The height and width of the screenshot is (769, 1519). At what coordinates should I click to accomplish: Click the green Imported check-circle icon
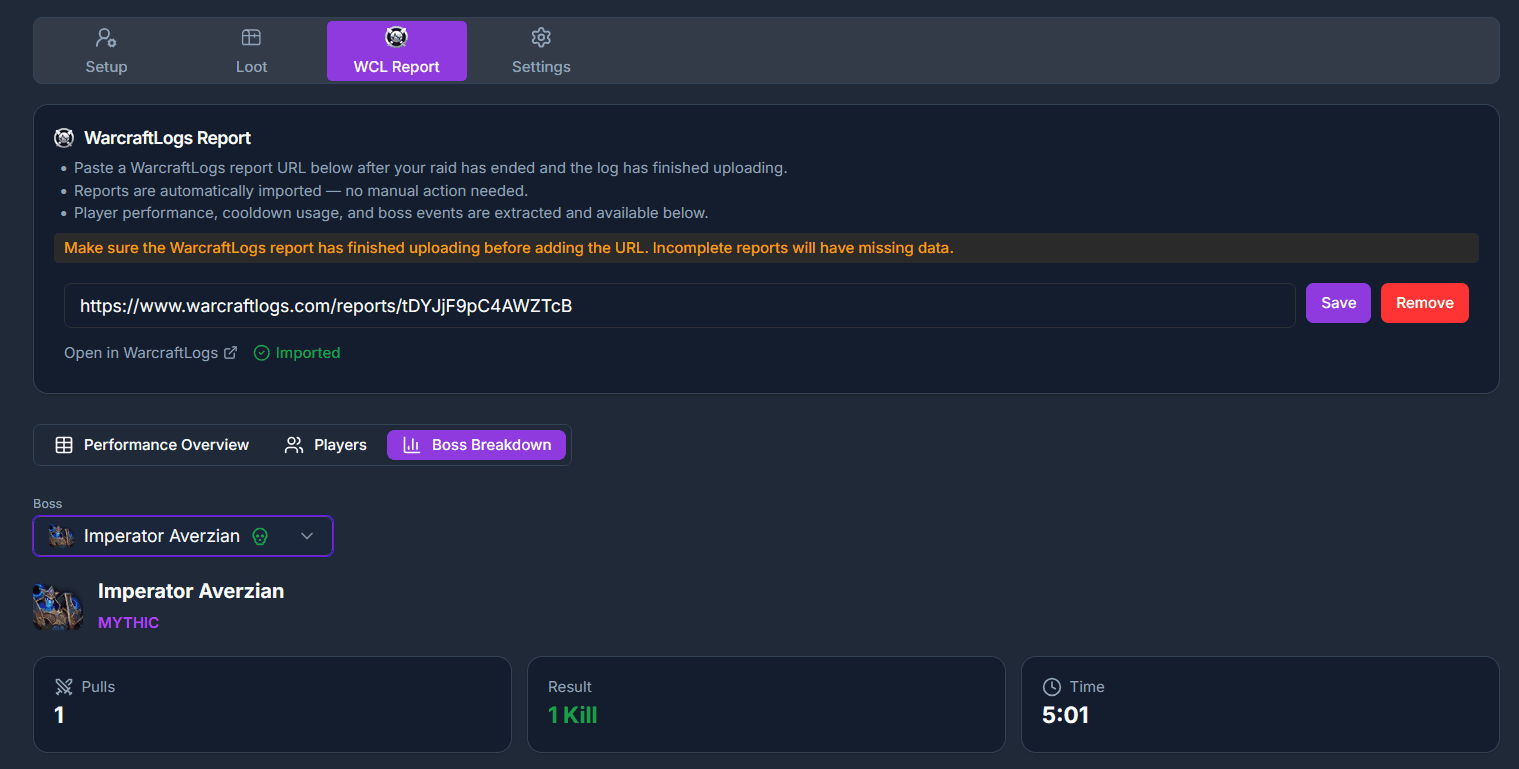click(x=262, y=353)
